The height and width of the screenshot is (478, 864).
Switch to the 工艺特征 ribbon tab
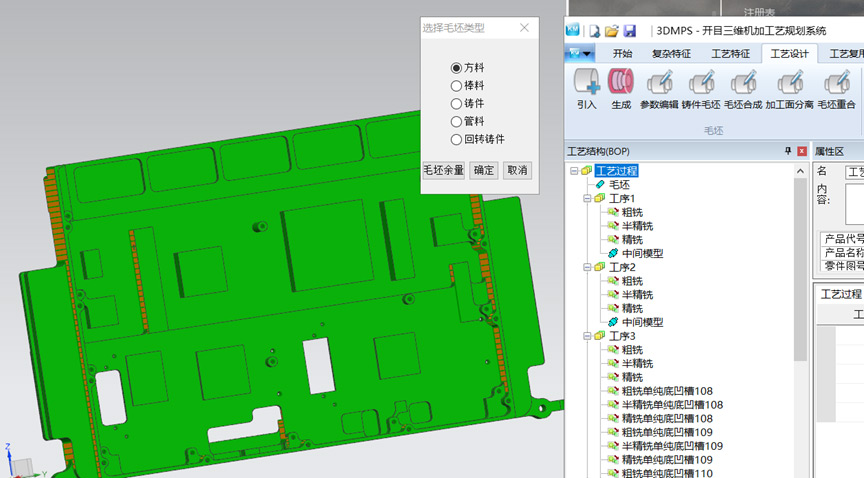[x=730, y=54]
